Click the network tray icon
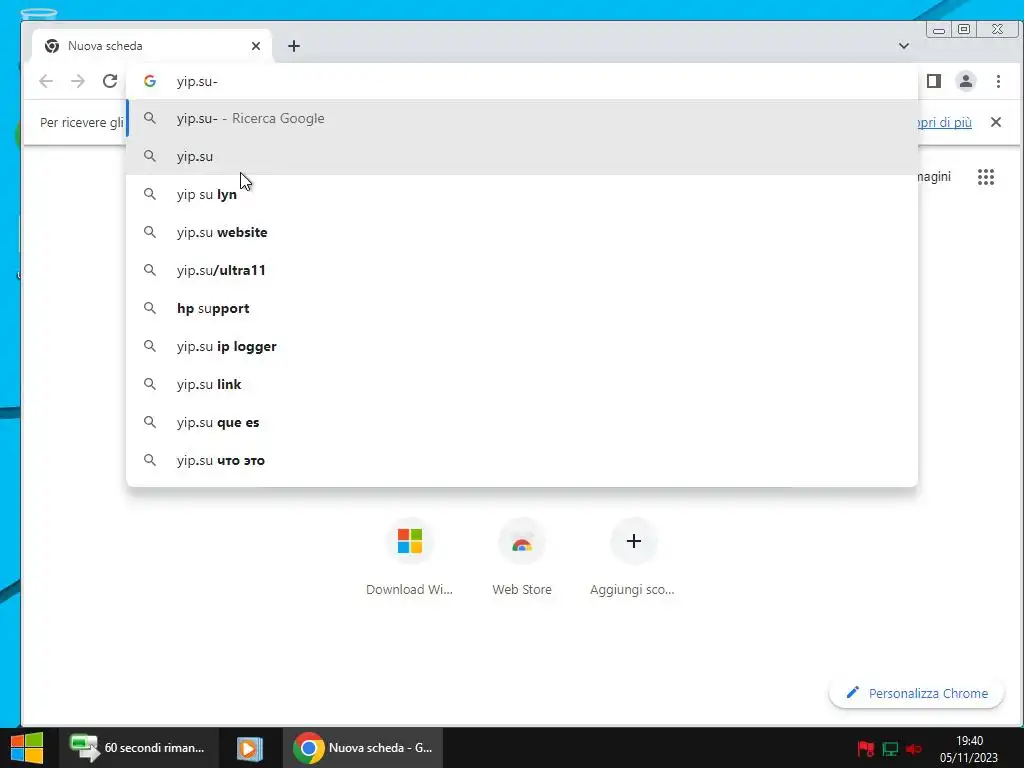 click(x=890, y=748)
